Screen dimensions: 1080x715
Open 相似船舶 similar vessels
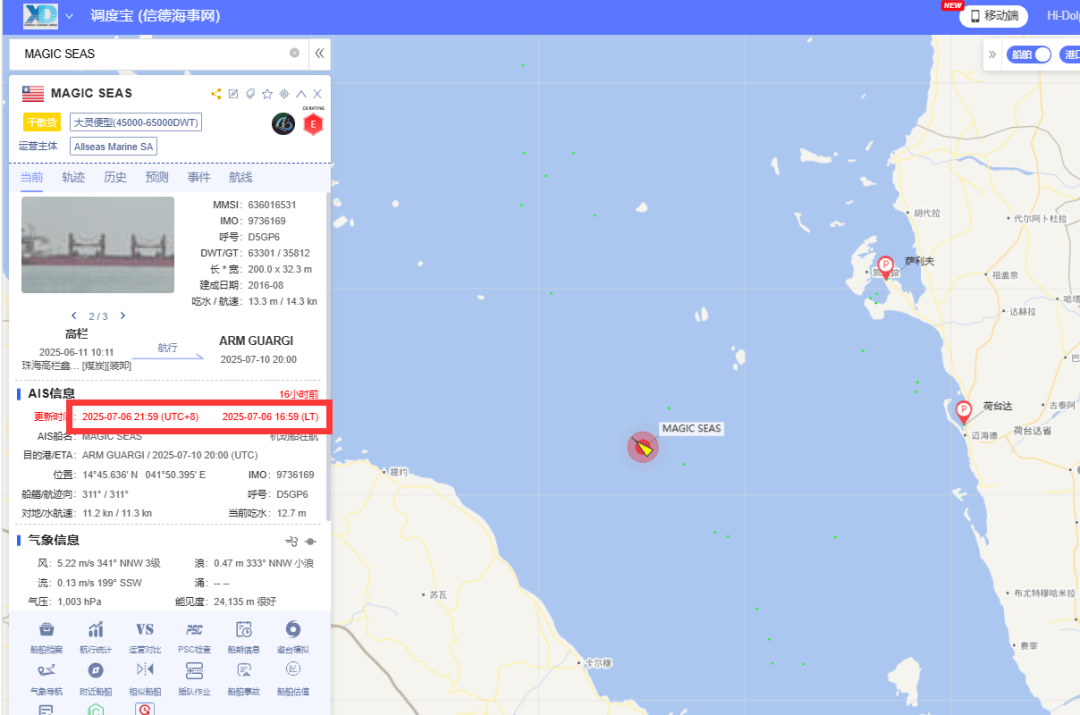point(145,678)
